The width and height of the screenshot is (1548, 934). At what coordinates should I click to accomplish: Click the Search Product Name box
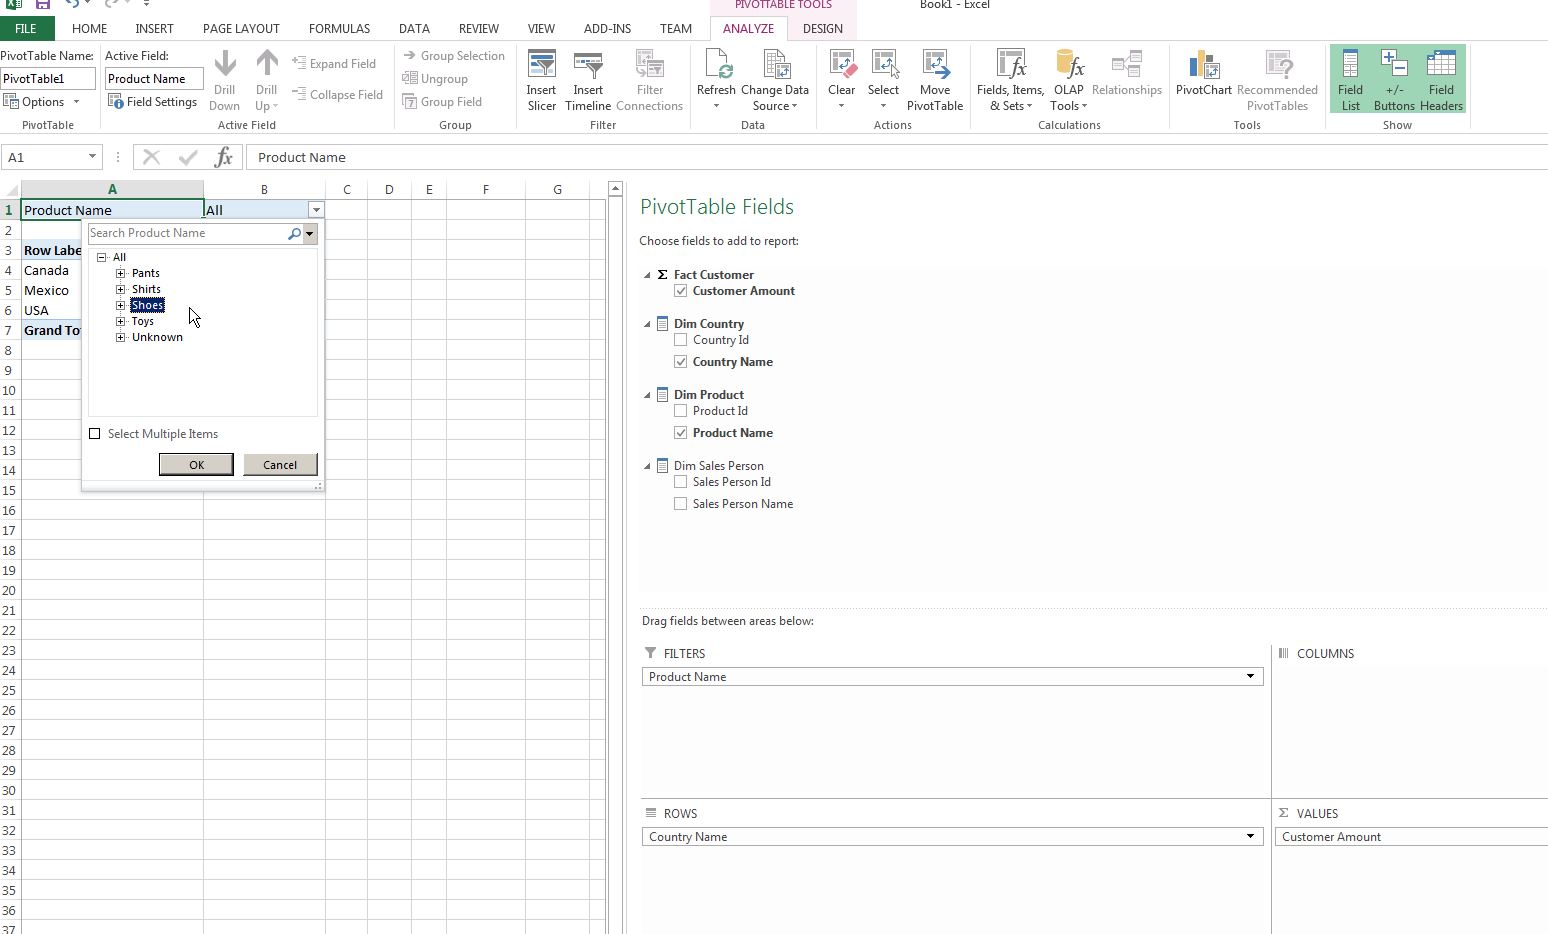[180, 232]
